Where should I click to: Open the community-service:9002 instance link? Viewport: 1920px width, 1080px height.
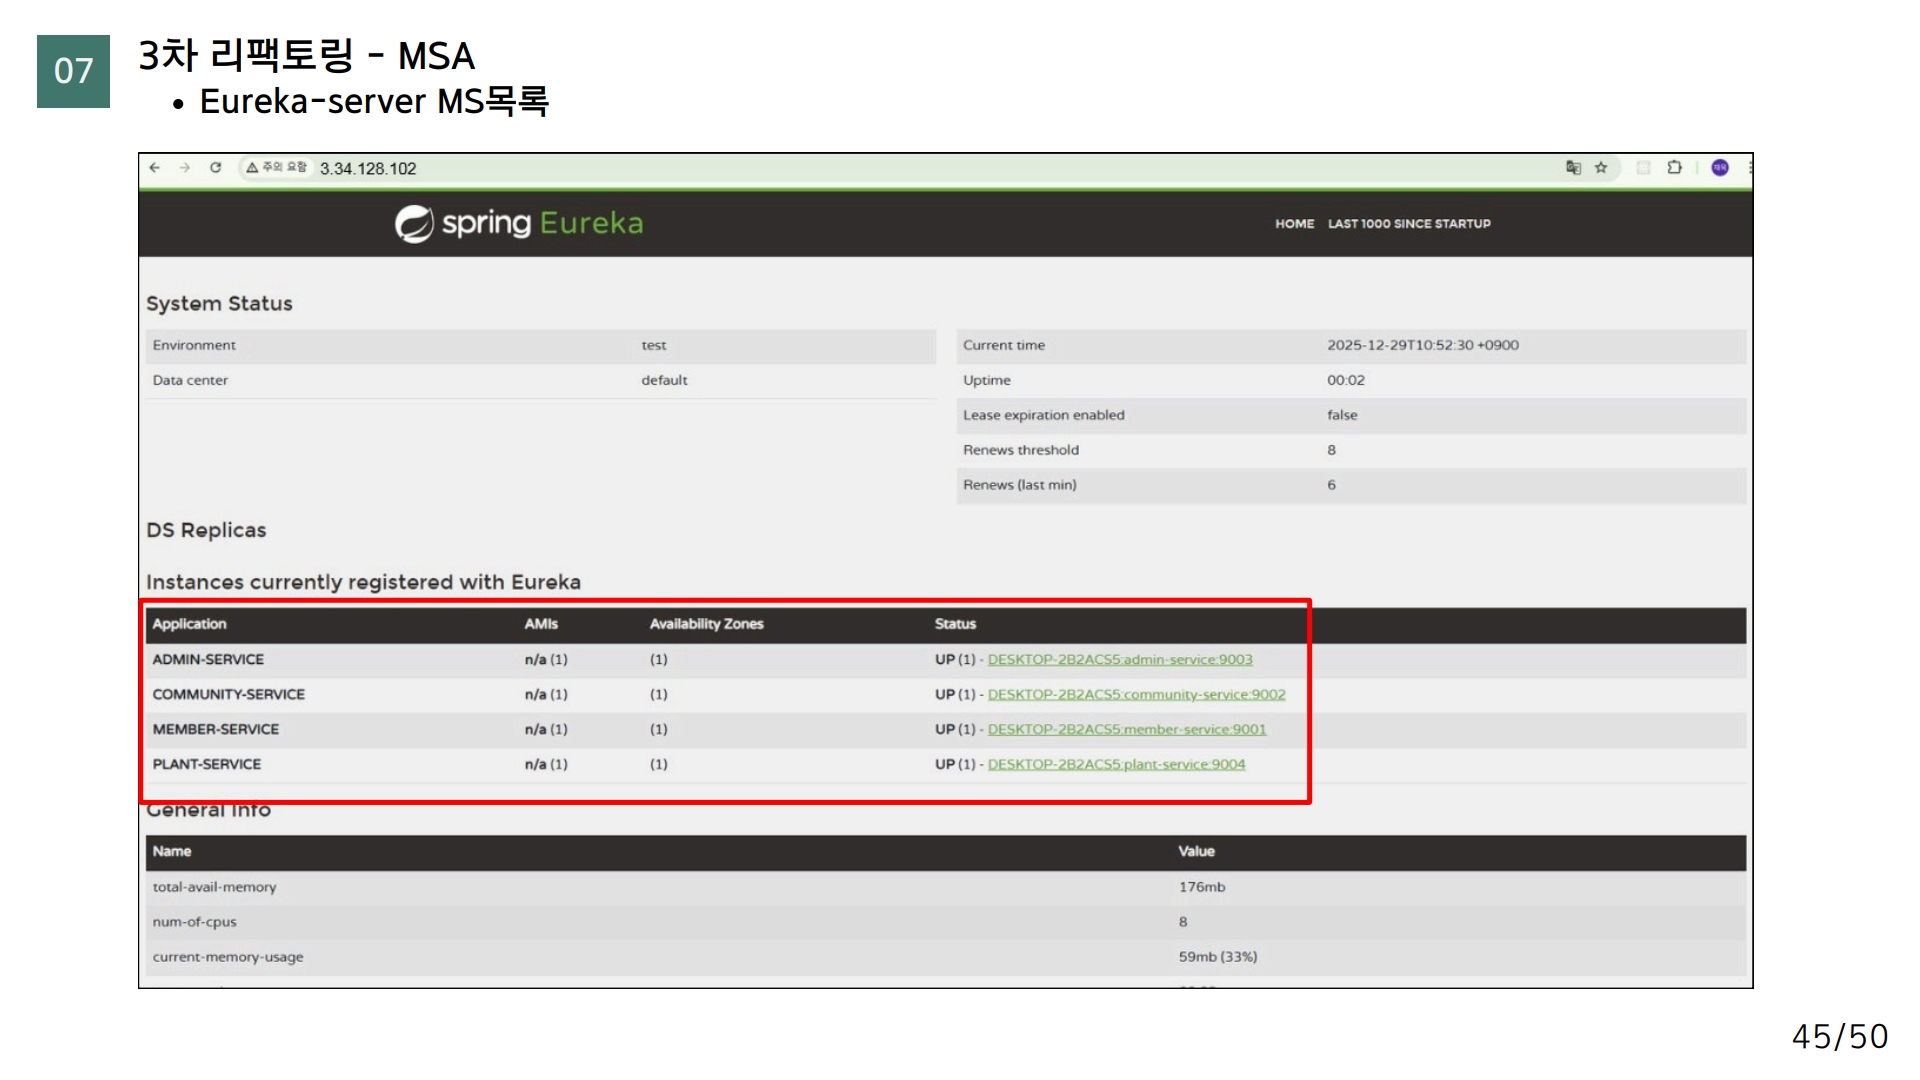[1136, 695]
